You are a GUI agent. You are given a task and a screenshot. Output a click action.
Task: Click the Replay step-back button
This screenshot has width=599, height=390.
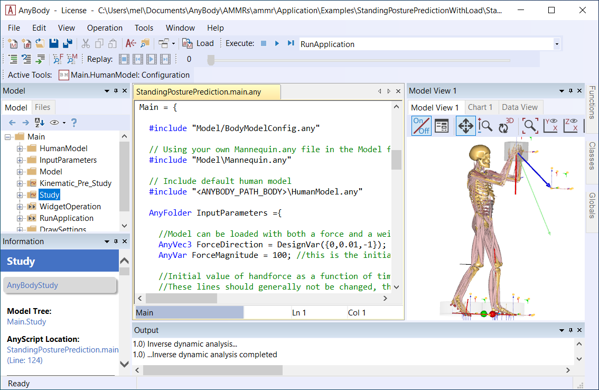tap(138, 59)
